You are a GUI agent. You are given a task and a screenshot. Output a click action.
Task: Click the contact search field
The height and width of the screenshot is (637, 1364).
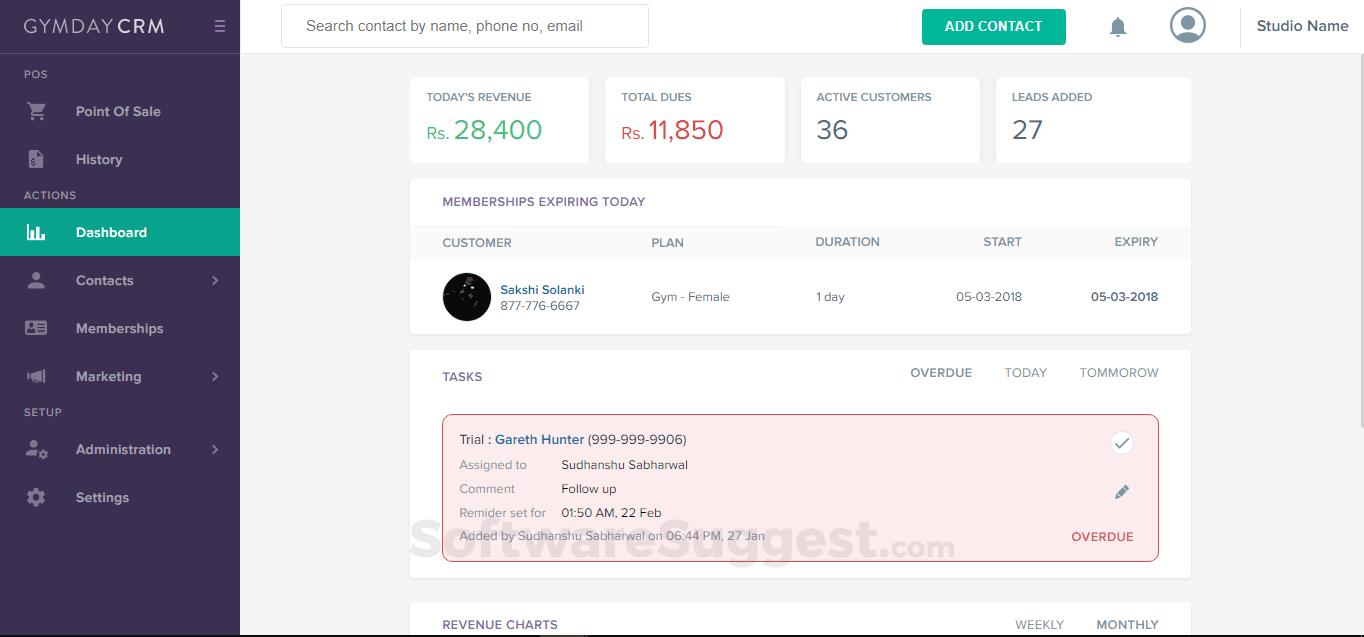pyautogui.click(x=464, y=26)
